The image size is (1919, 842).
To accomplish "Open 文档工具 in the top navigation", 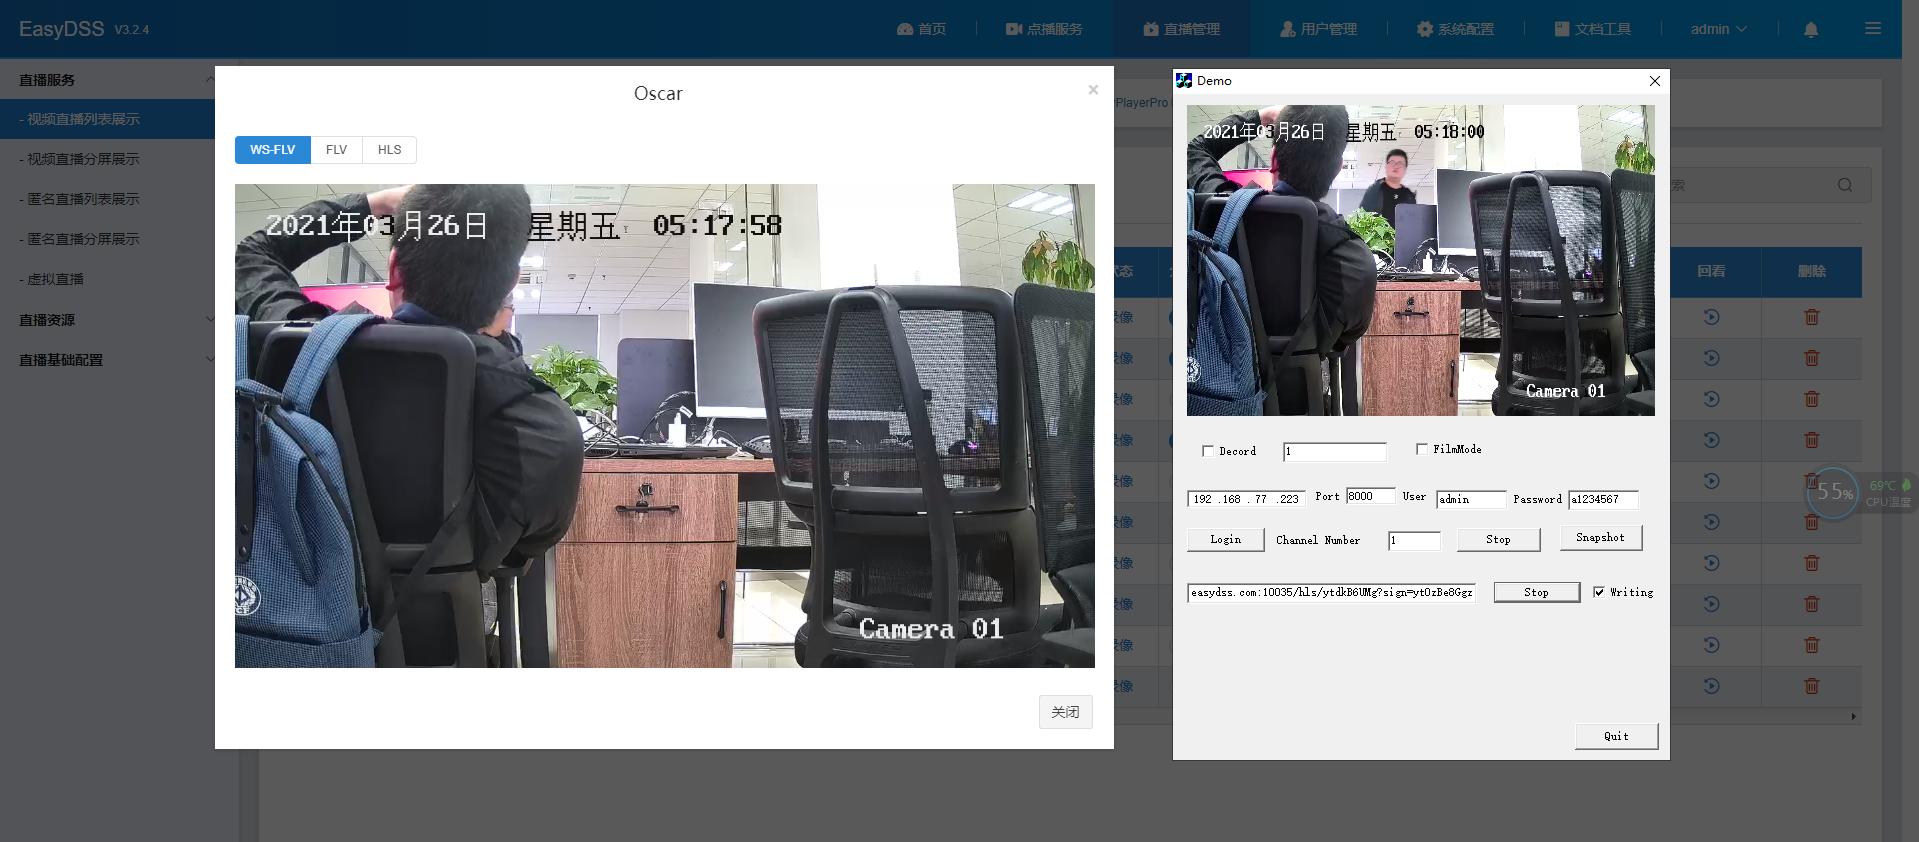I will [x=1592, y=29].
